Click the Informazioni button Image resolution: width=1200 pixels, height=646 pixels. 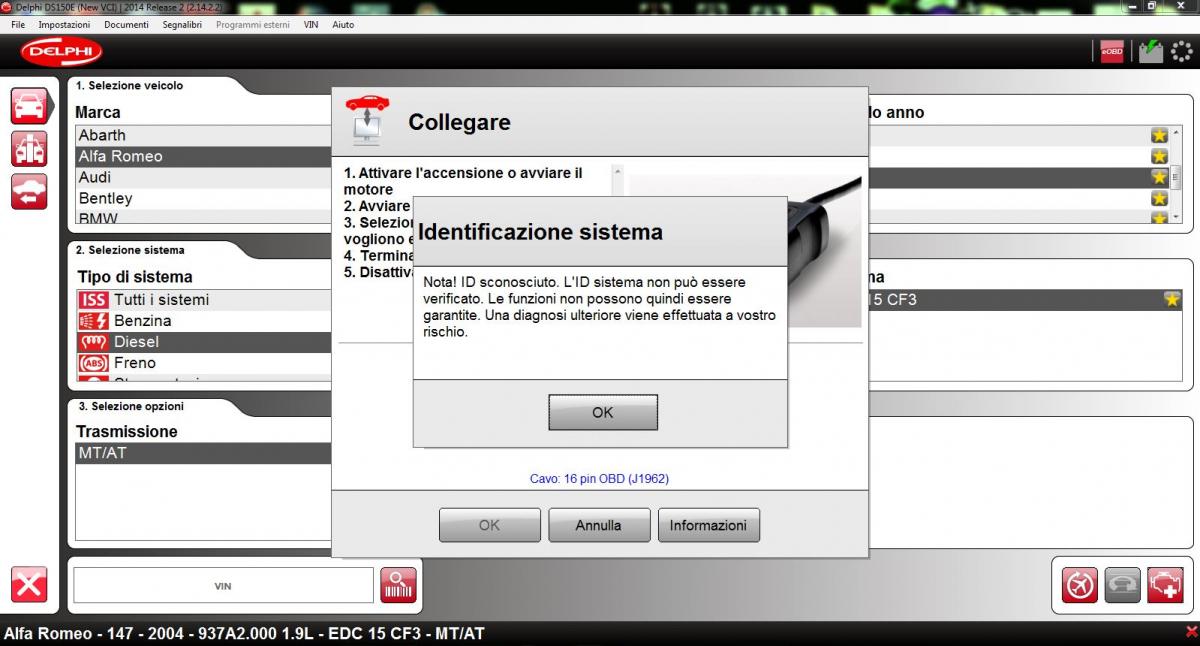(708, 525)
